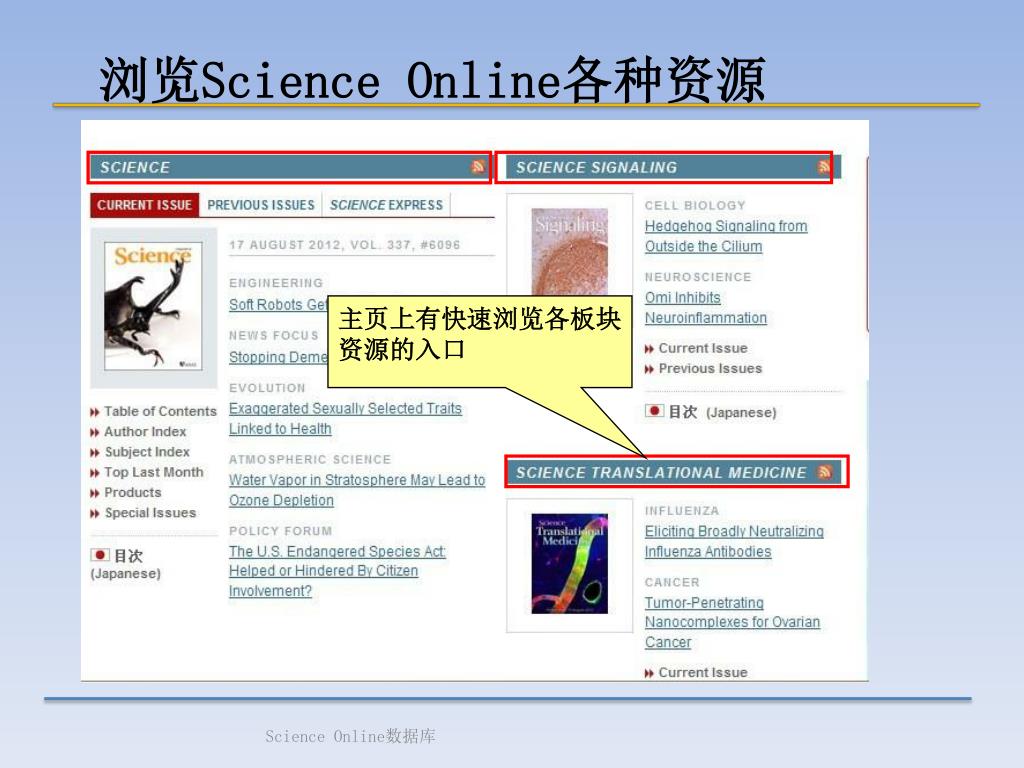Viewport: 1024px width, 768px height.
Task: Click the RSS icon in Science Signaling header
Action: [824, 167]
